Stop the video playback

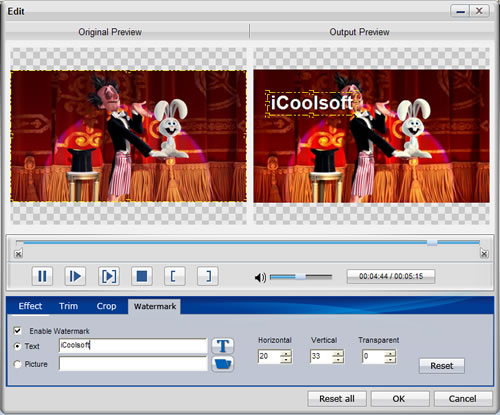142,276
